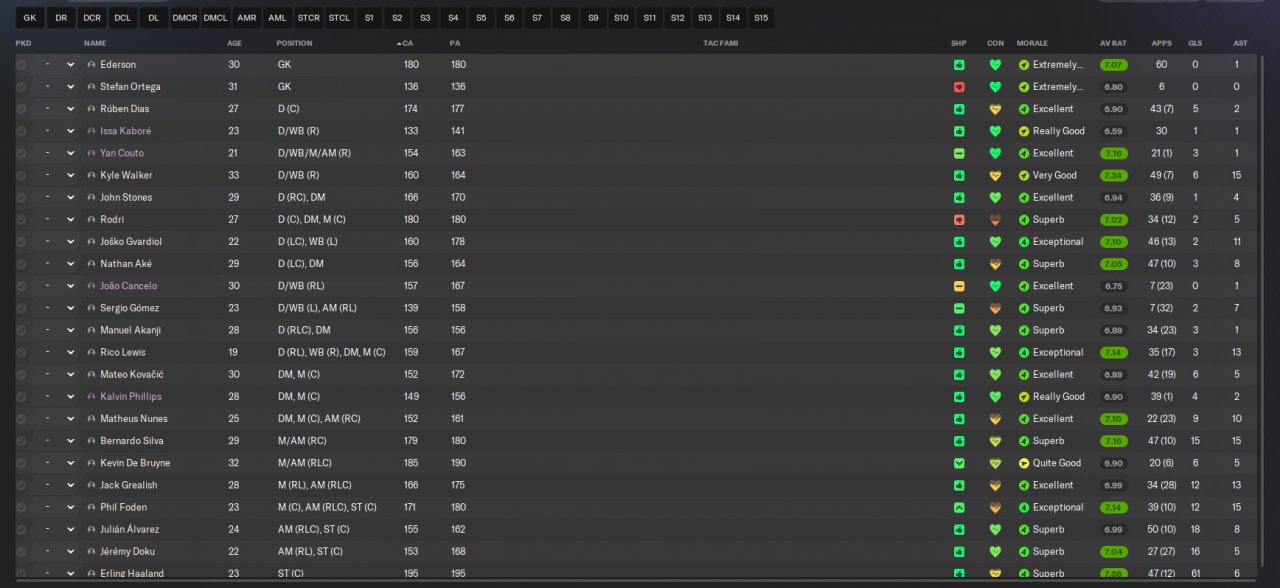Image resolution: width=1280 pixels, height=588 pixels.
Task: Sort the table by the CA column header
Action: pyautogui.click(x=405, y=43)
